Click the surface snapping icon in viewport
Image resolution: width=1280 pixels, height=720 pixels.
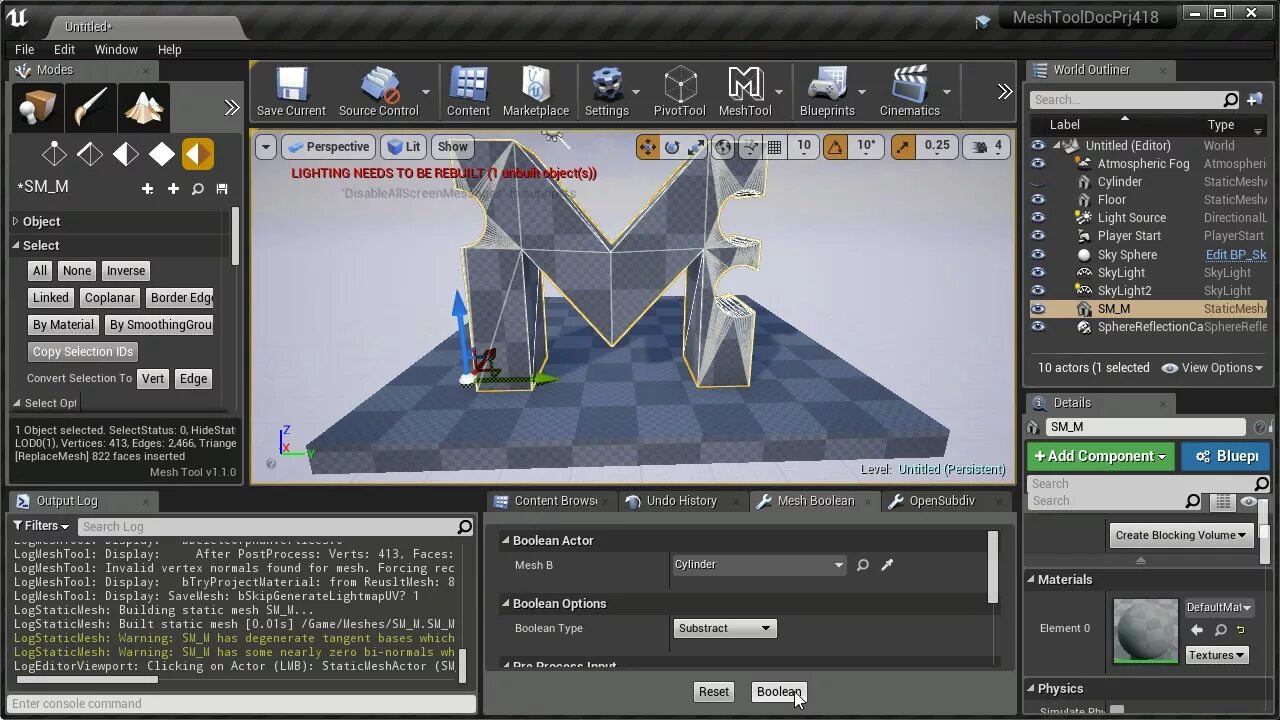coord(748,147)
